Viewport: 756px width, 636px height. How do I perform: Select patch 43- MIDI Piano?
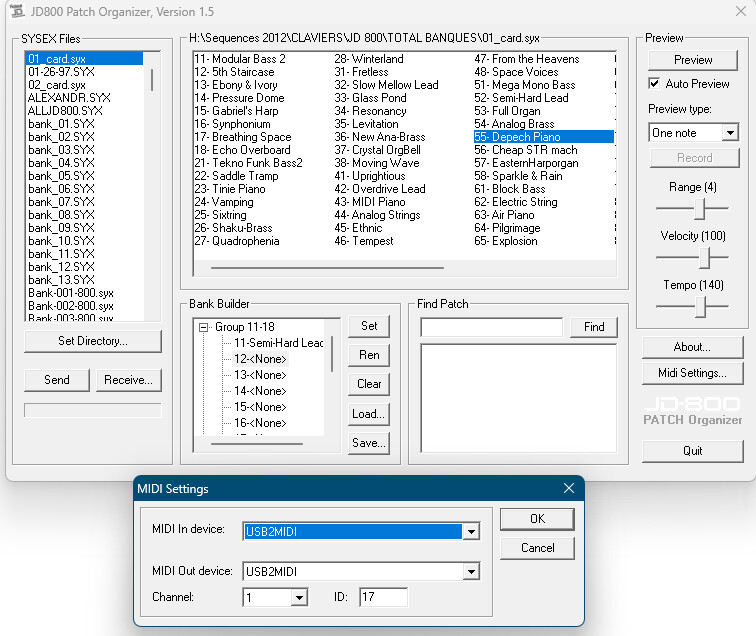pyautogui.click(x=370, y=202)
